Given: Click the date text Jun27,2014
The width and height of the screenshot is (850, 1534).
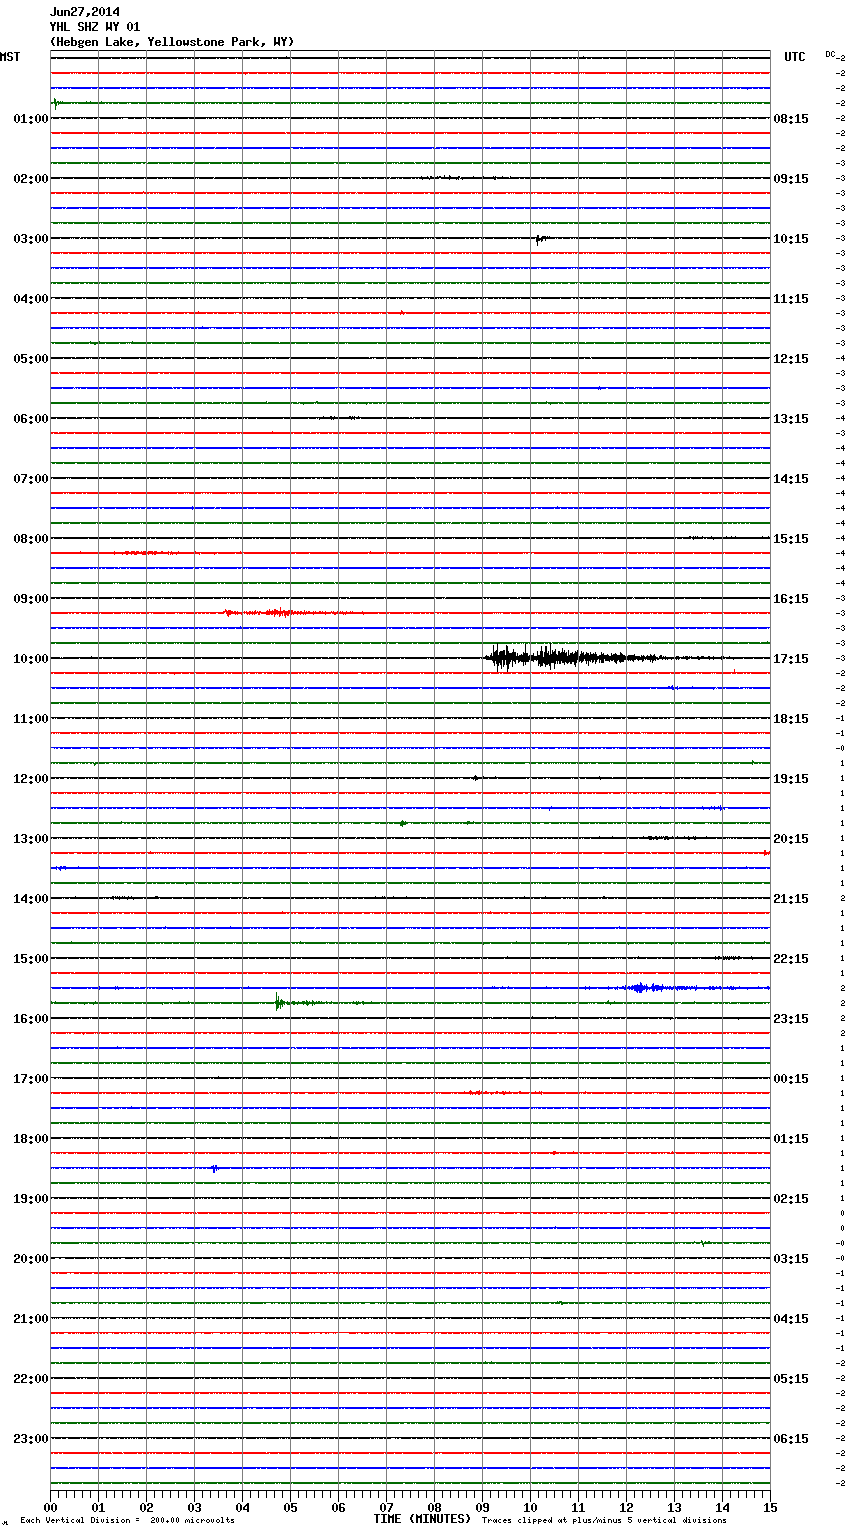Looking at the screenshot, I should pos(84,12).
